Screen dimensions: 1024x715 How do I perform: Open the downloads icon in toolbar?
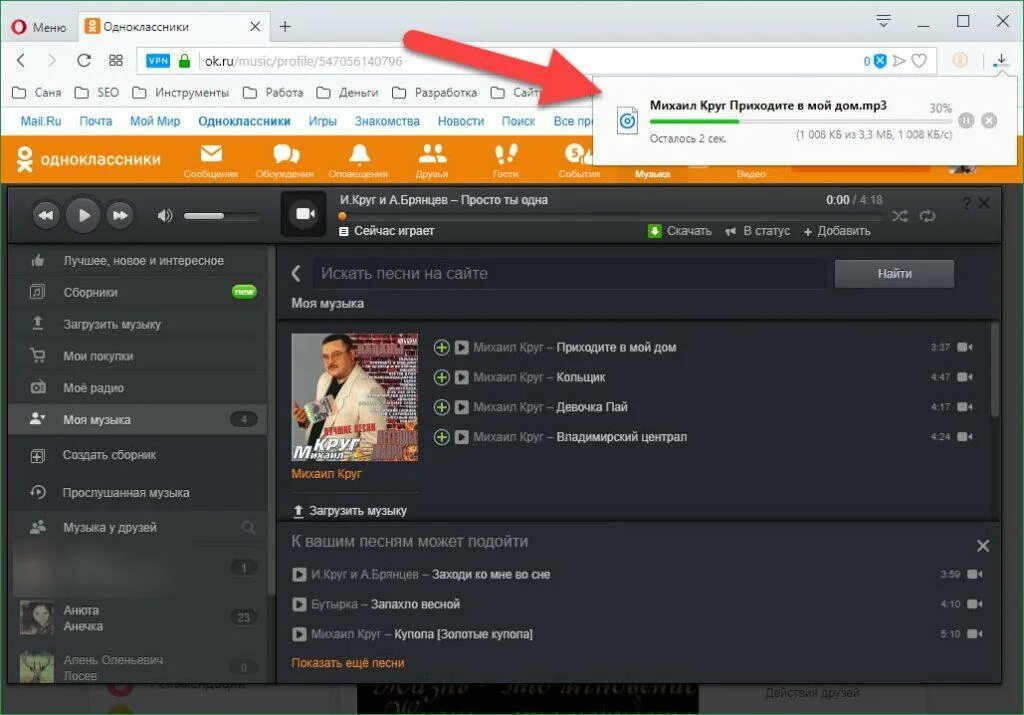(x=1000, y=61)
